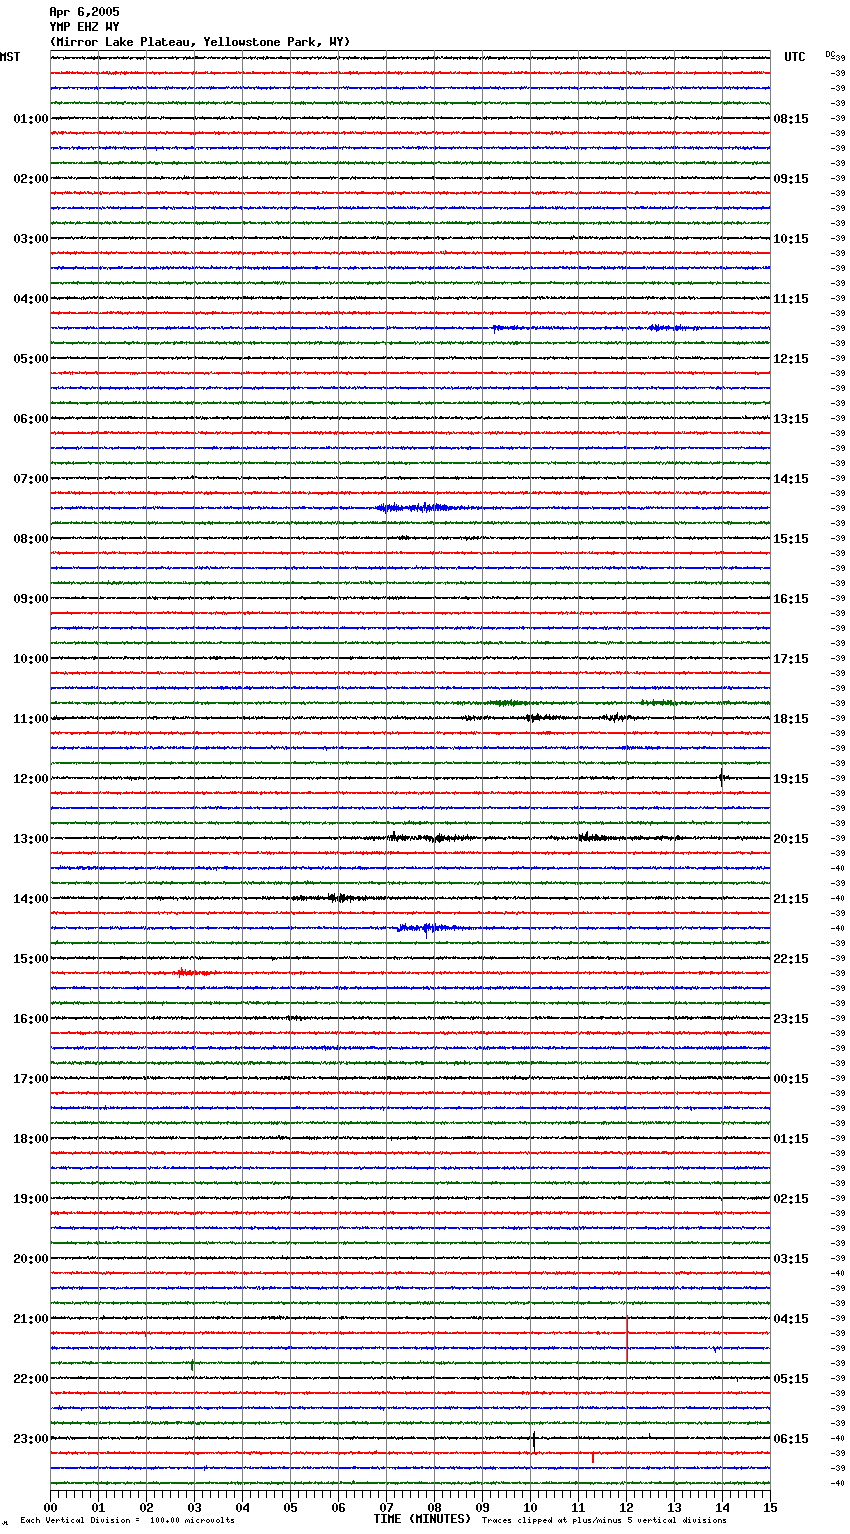850x1534 pixels.
Task: Click the 11:15 UTC time label
Action: click(791, 299)
